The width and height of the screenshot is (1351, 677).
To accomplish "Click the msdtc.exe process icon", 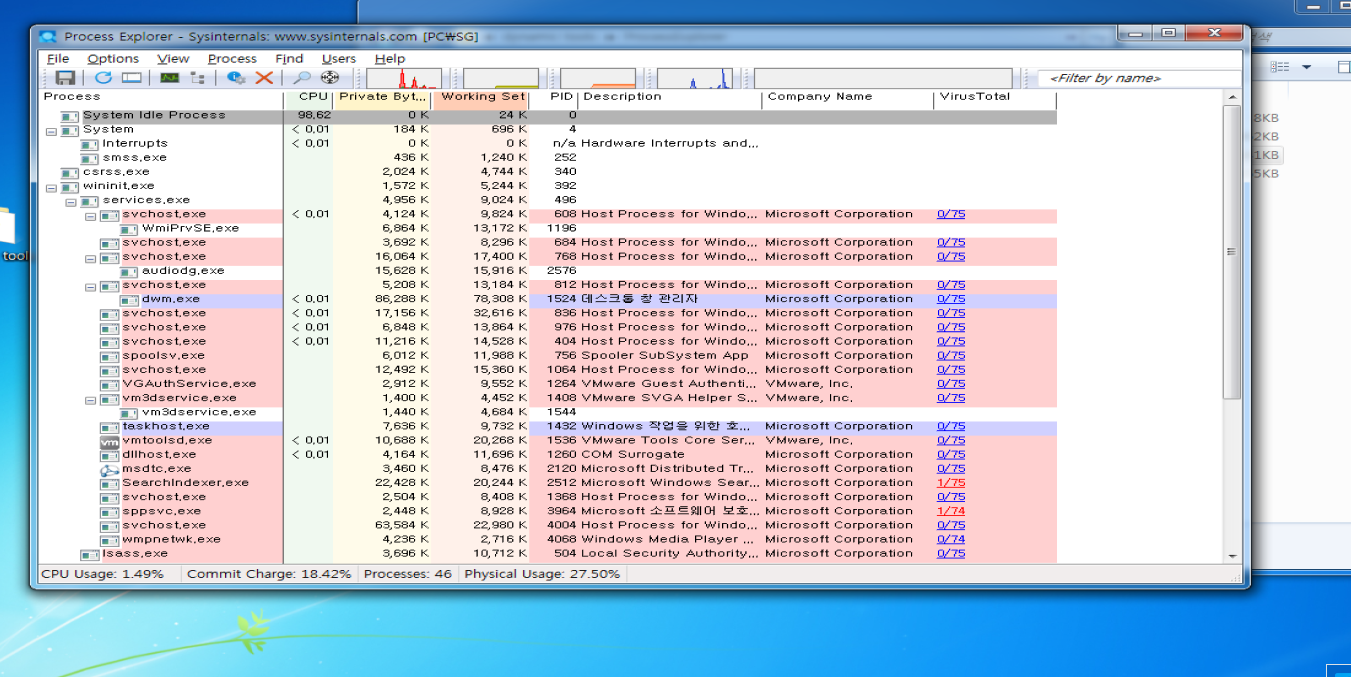I will pos(109,469).
